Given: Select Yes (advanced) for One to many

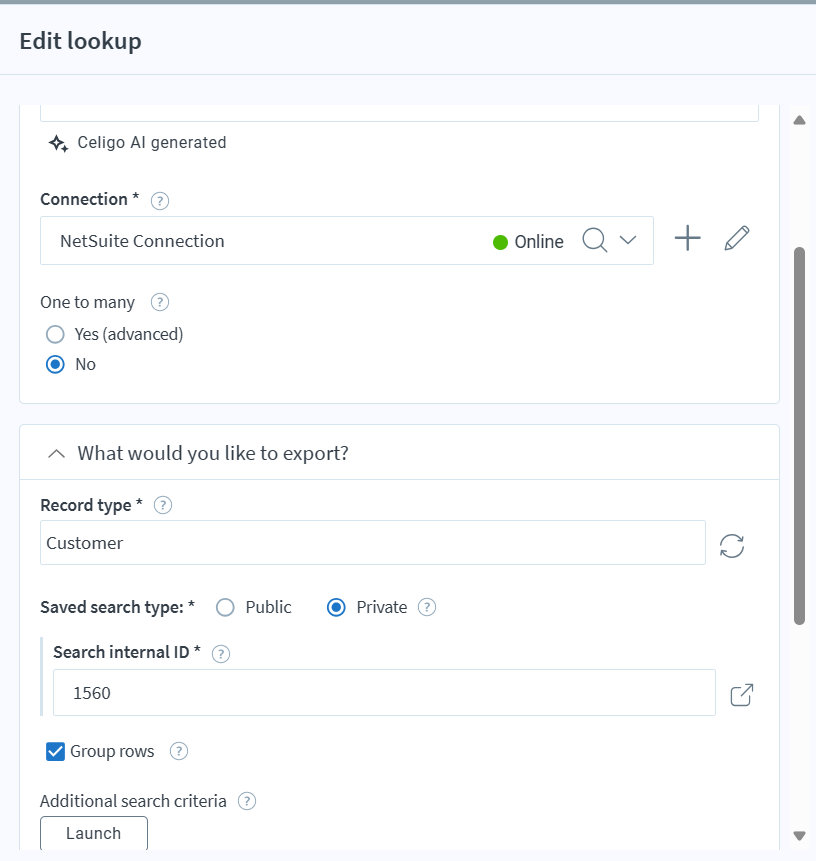Looking at the screenshot, I should [x=56, y=334].
